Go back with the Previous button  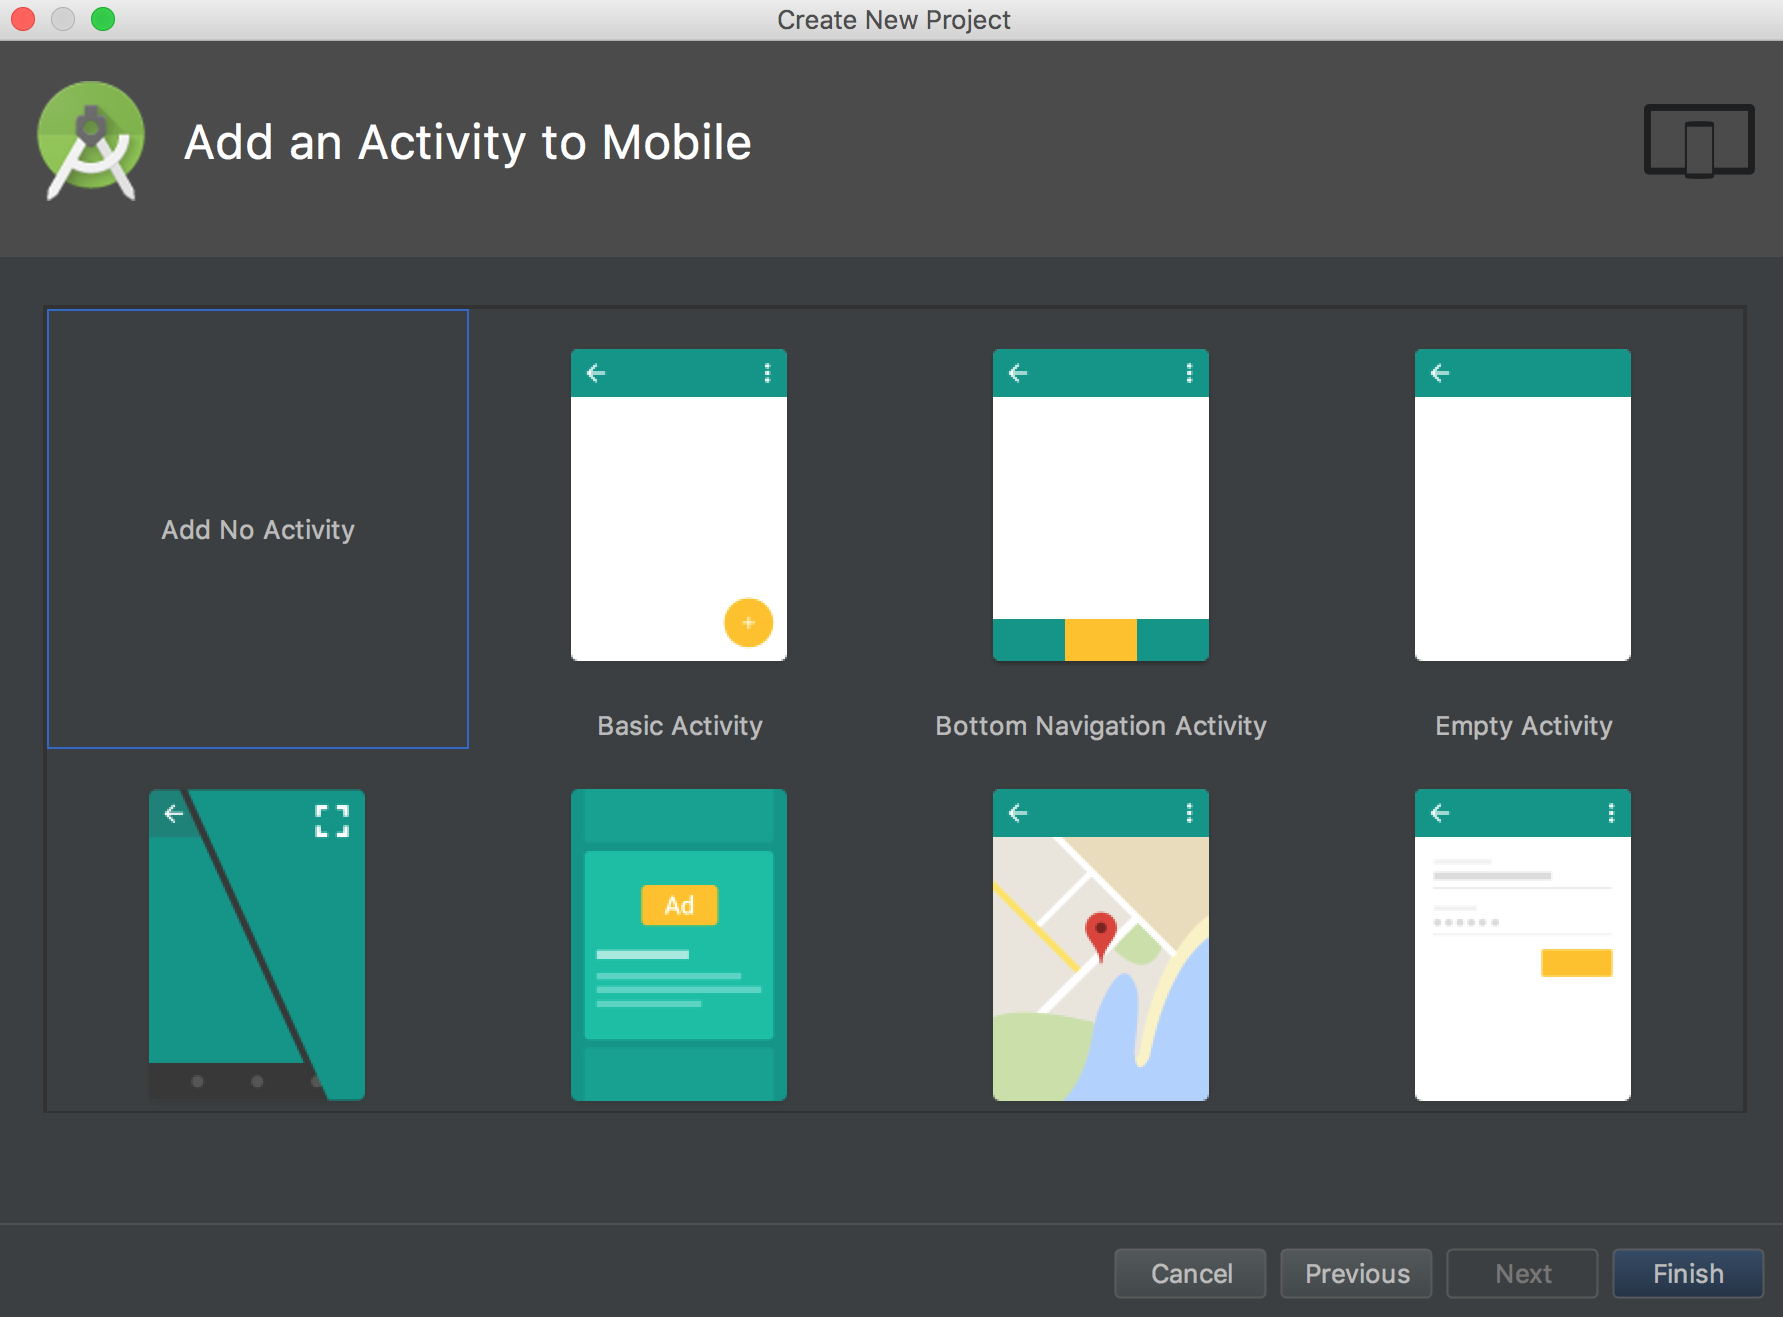(x=1357, y=1273)
